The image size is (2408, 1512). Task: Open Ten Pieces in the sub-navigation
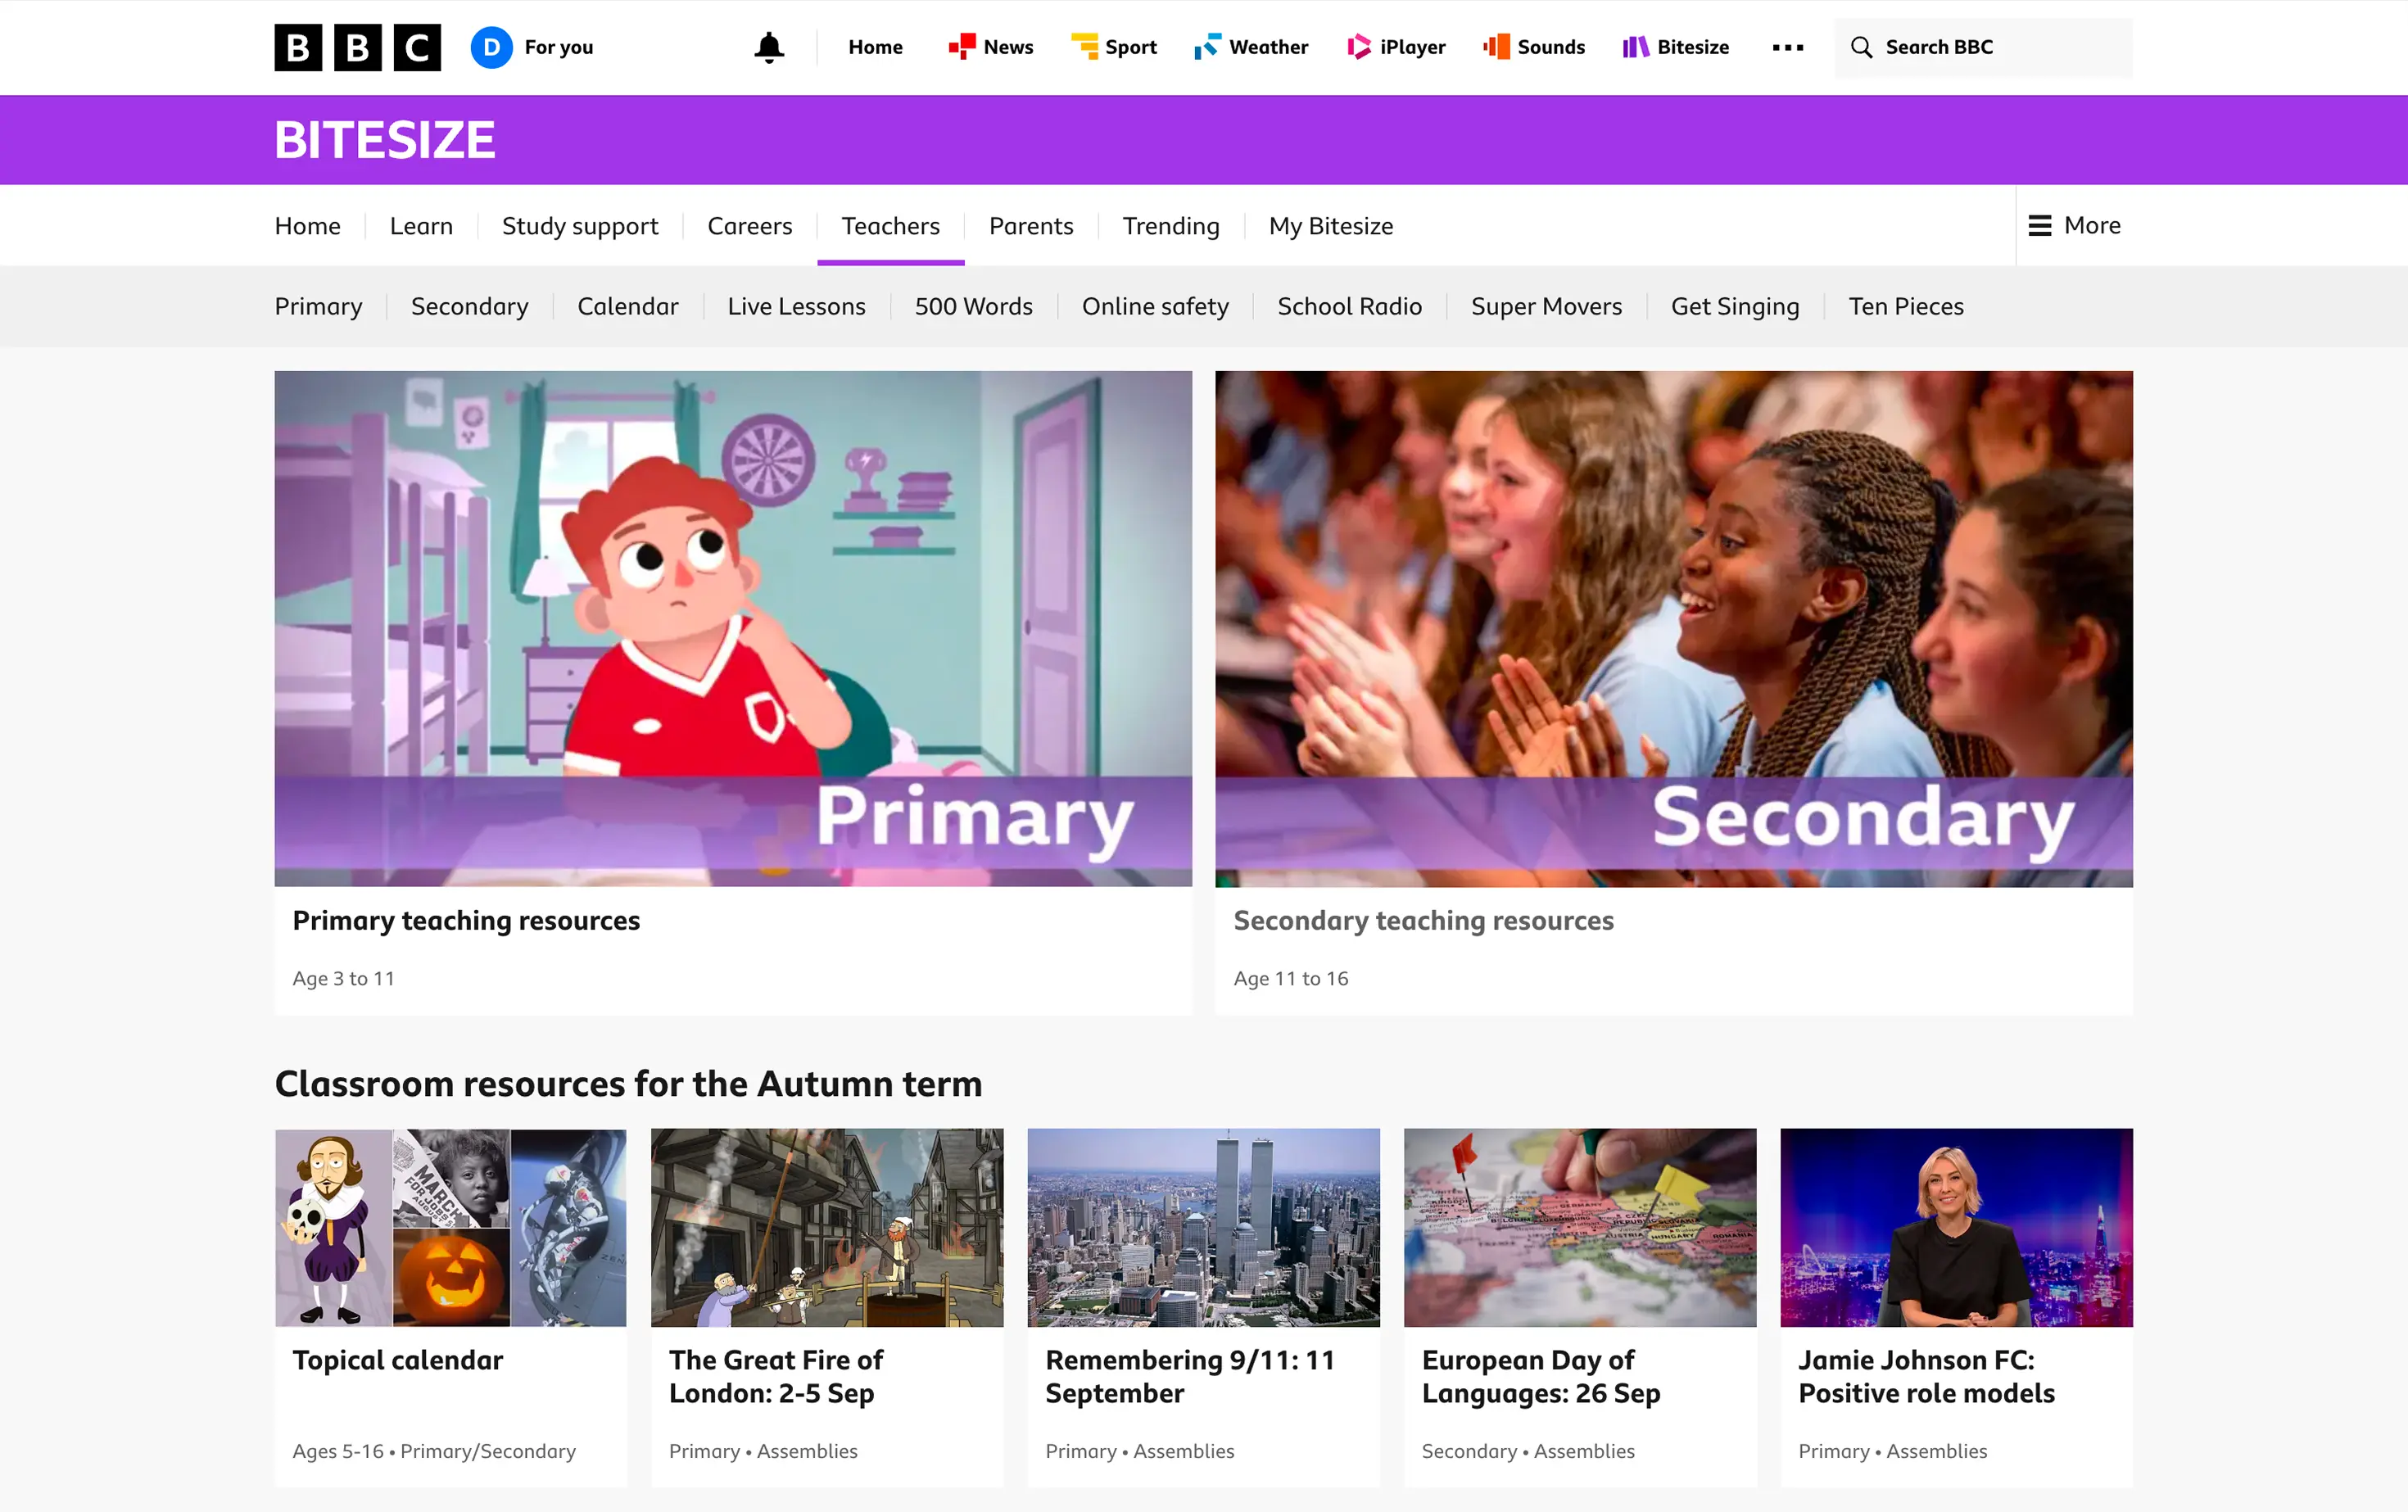point(1906,306)
